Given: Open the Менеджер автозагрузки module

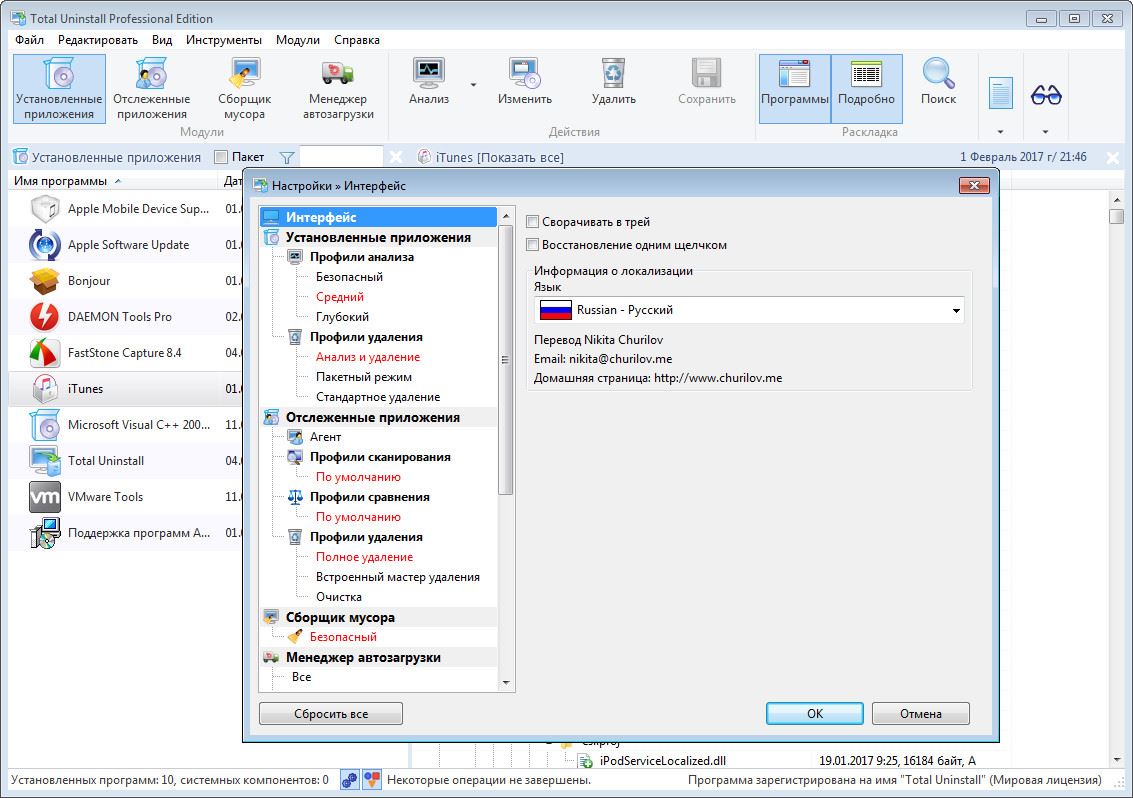Looking at the screenshot, I should 338,89.
